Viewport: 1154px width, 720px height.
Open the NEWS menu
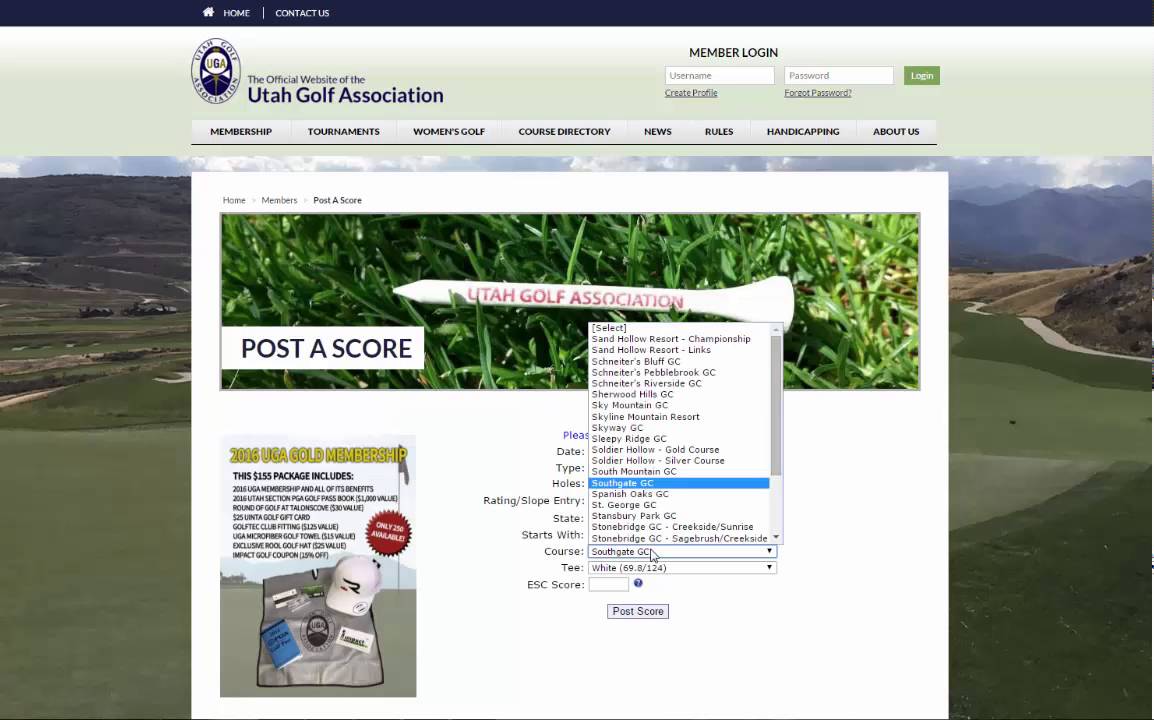[x=657, y=132]
